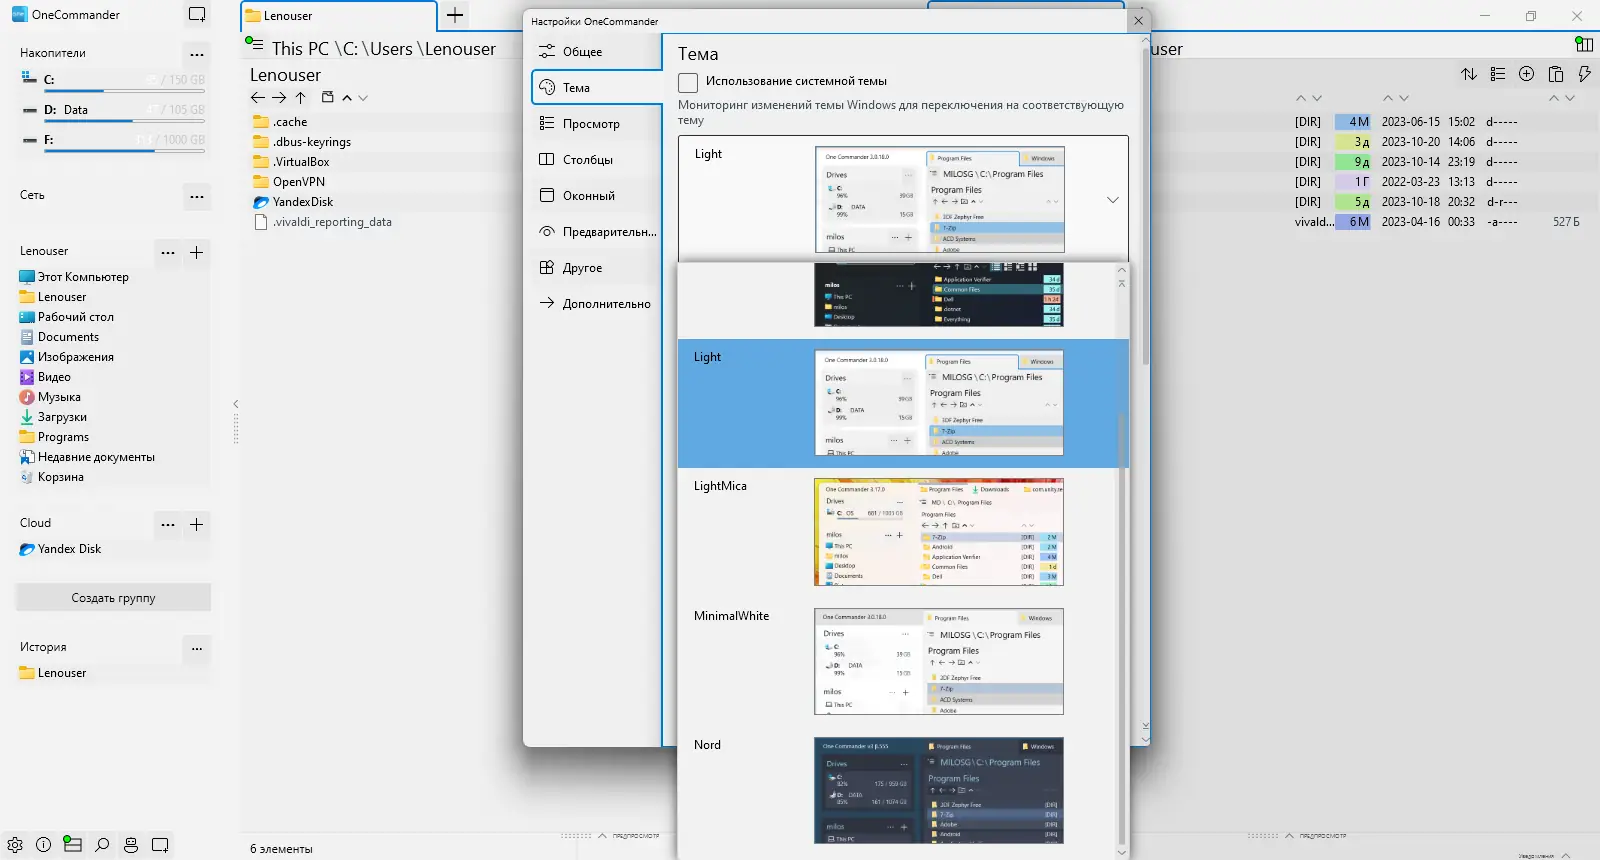Expand the preview panel in the left pane
The height and width of the screenshot is (860, 1600).
click(602, 836)
